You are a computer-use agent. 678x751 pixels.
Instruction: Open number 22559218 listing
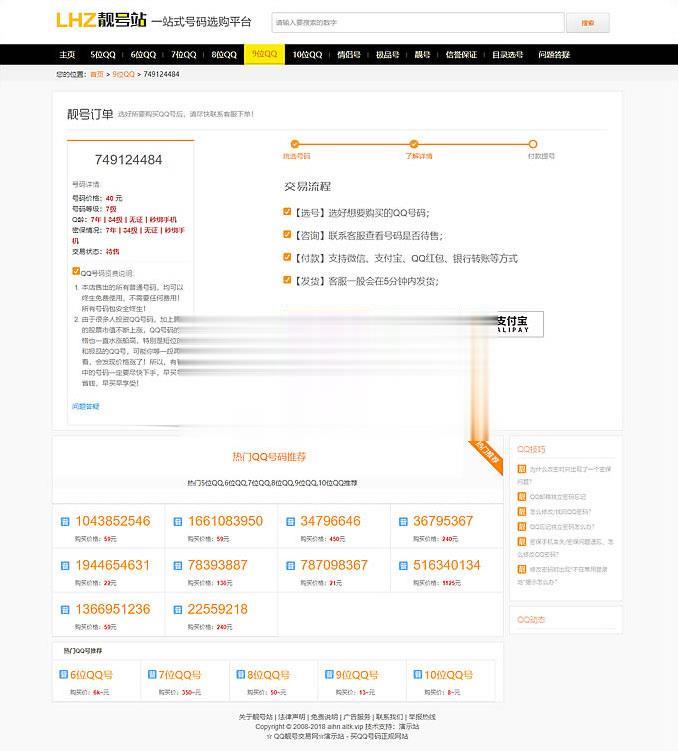(217, 609)
